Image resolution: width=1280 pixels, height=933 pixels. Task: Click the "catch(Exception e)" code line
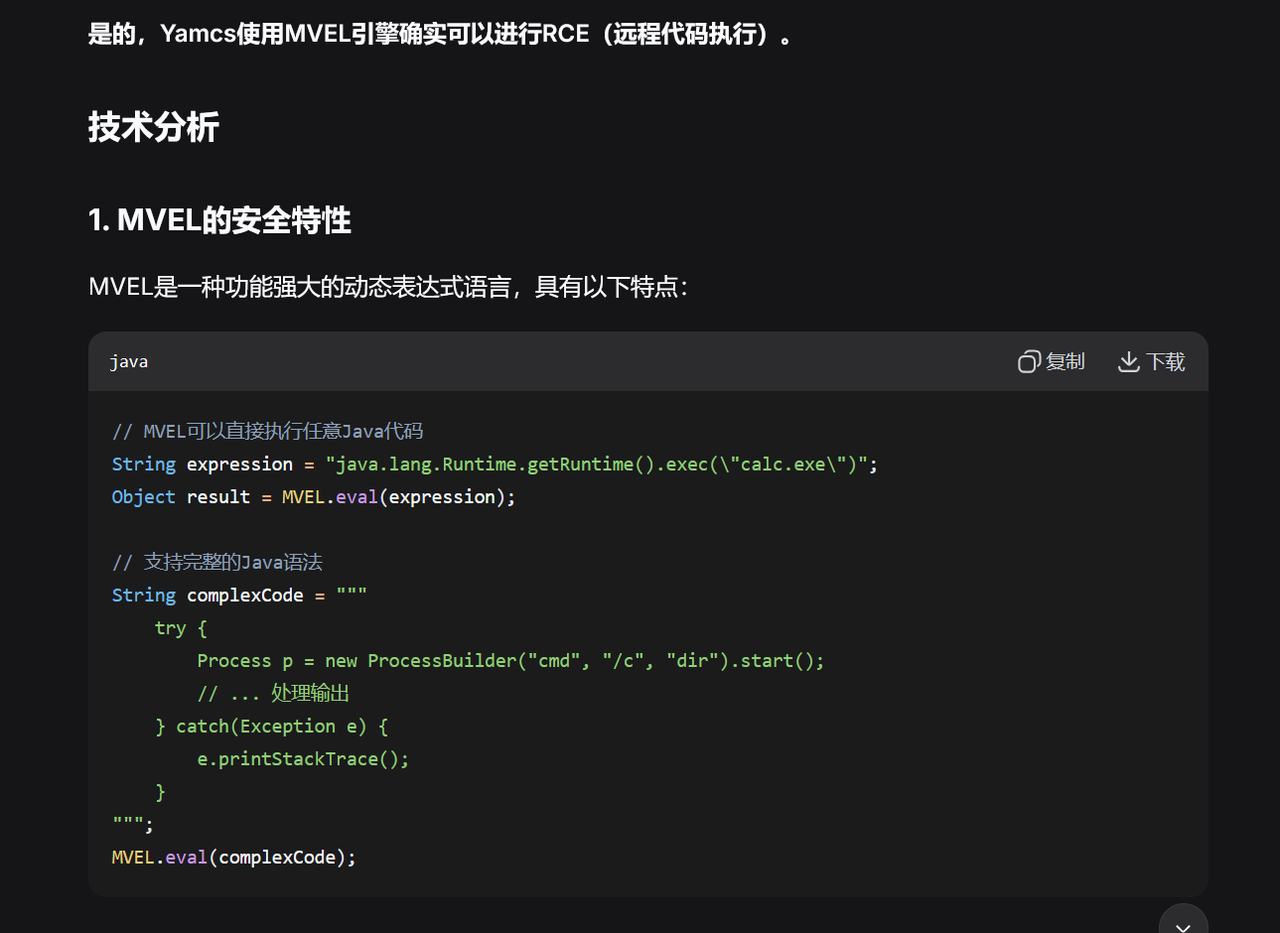tap(272, 726)
